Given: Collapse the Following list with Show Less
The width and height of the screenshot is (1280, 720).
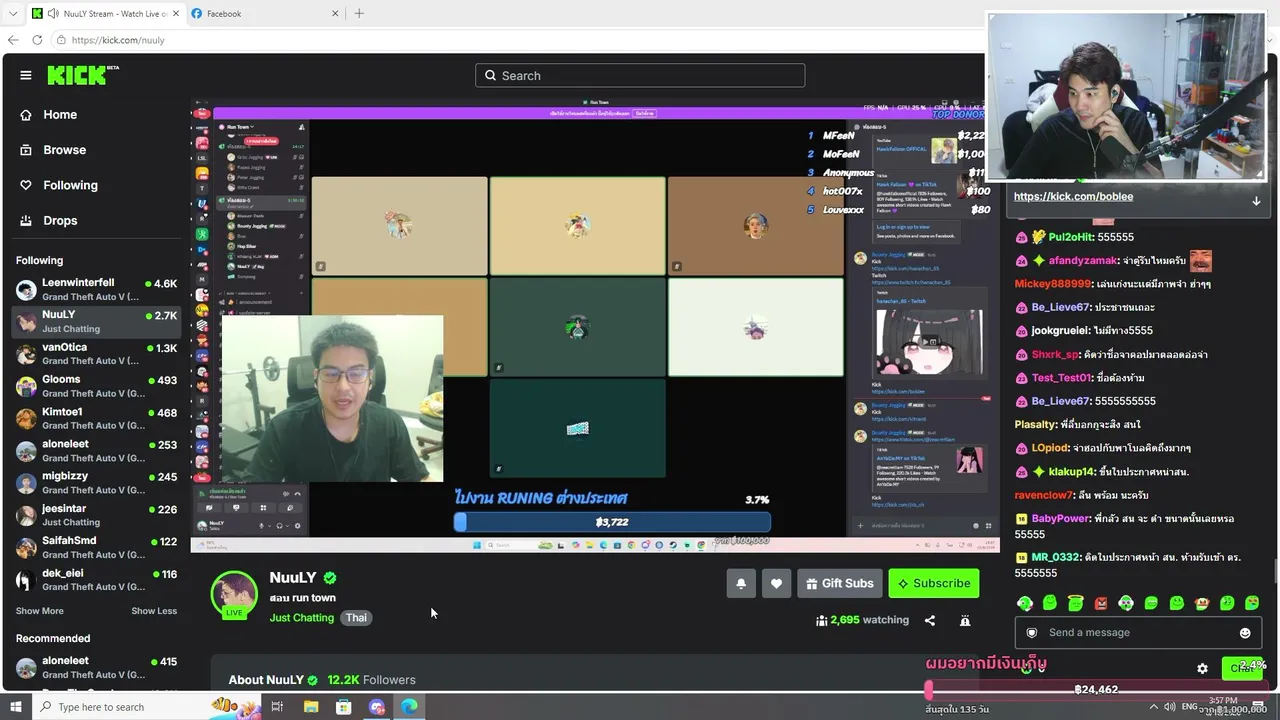Looking at the screenshot, I should pyautogui.click(x=154, y=611).
